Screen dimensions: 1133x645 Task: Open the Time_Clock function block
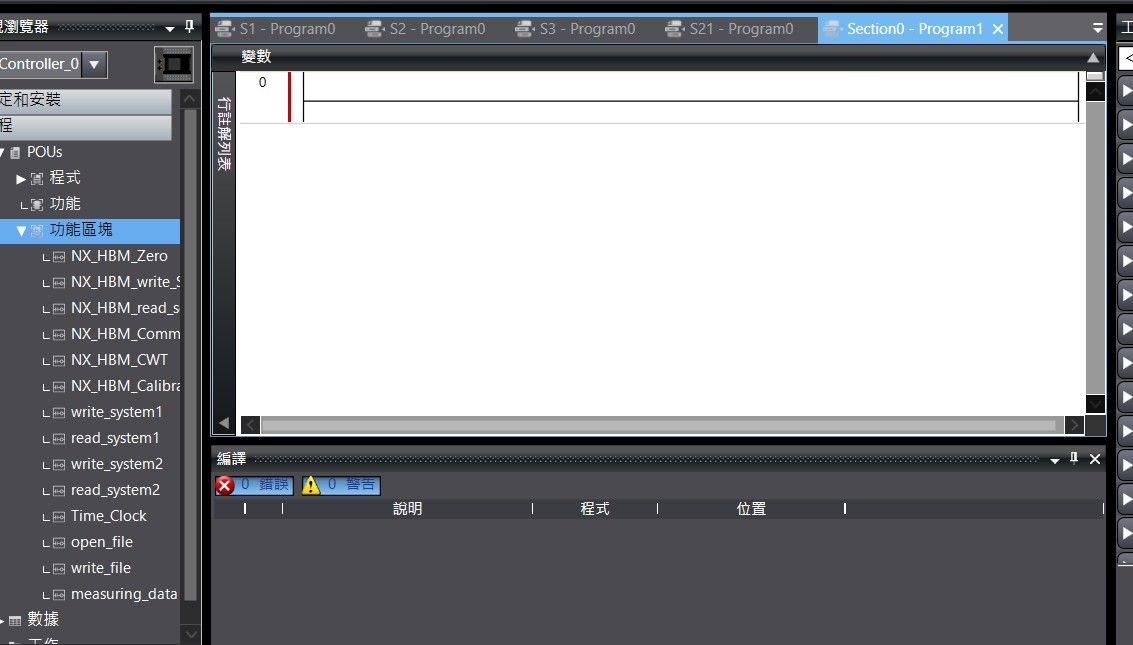(x=108, y=516)
